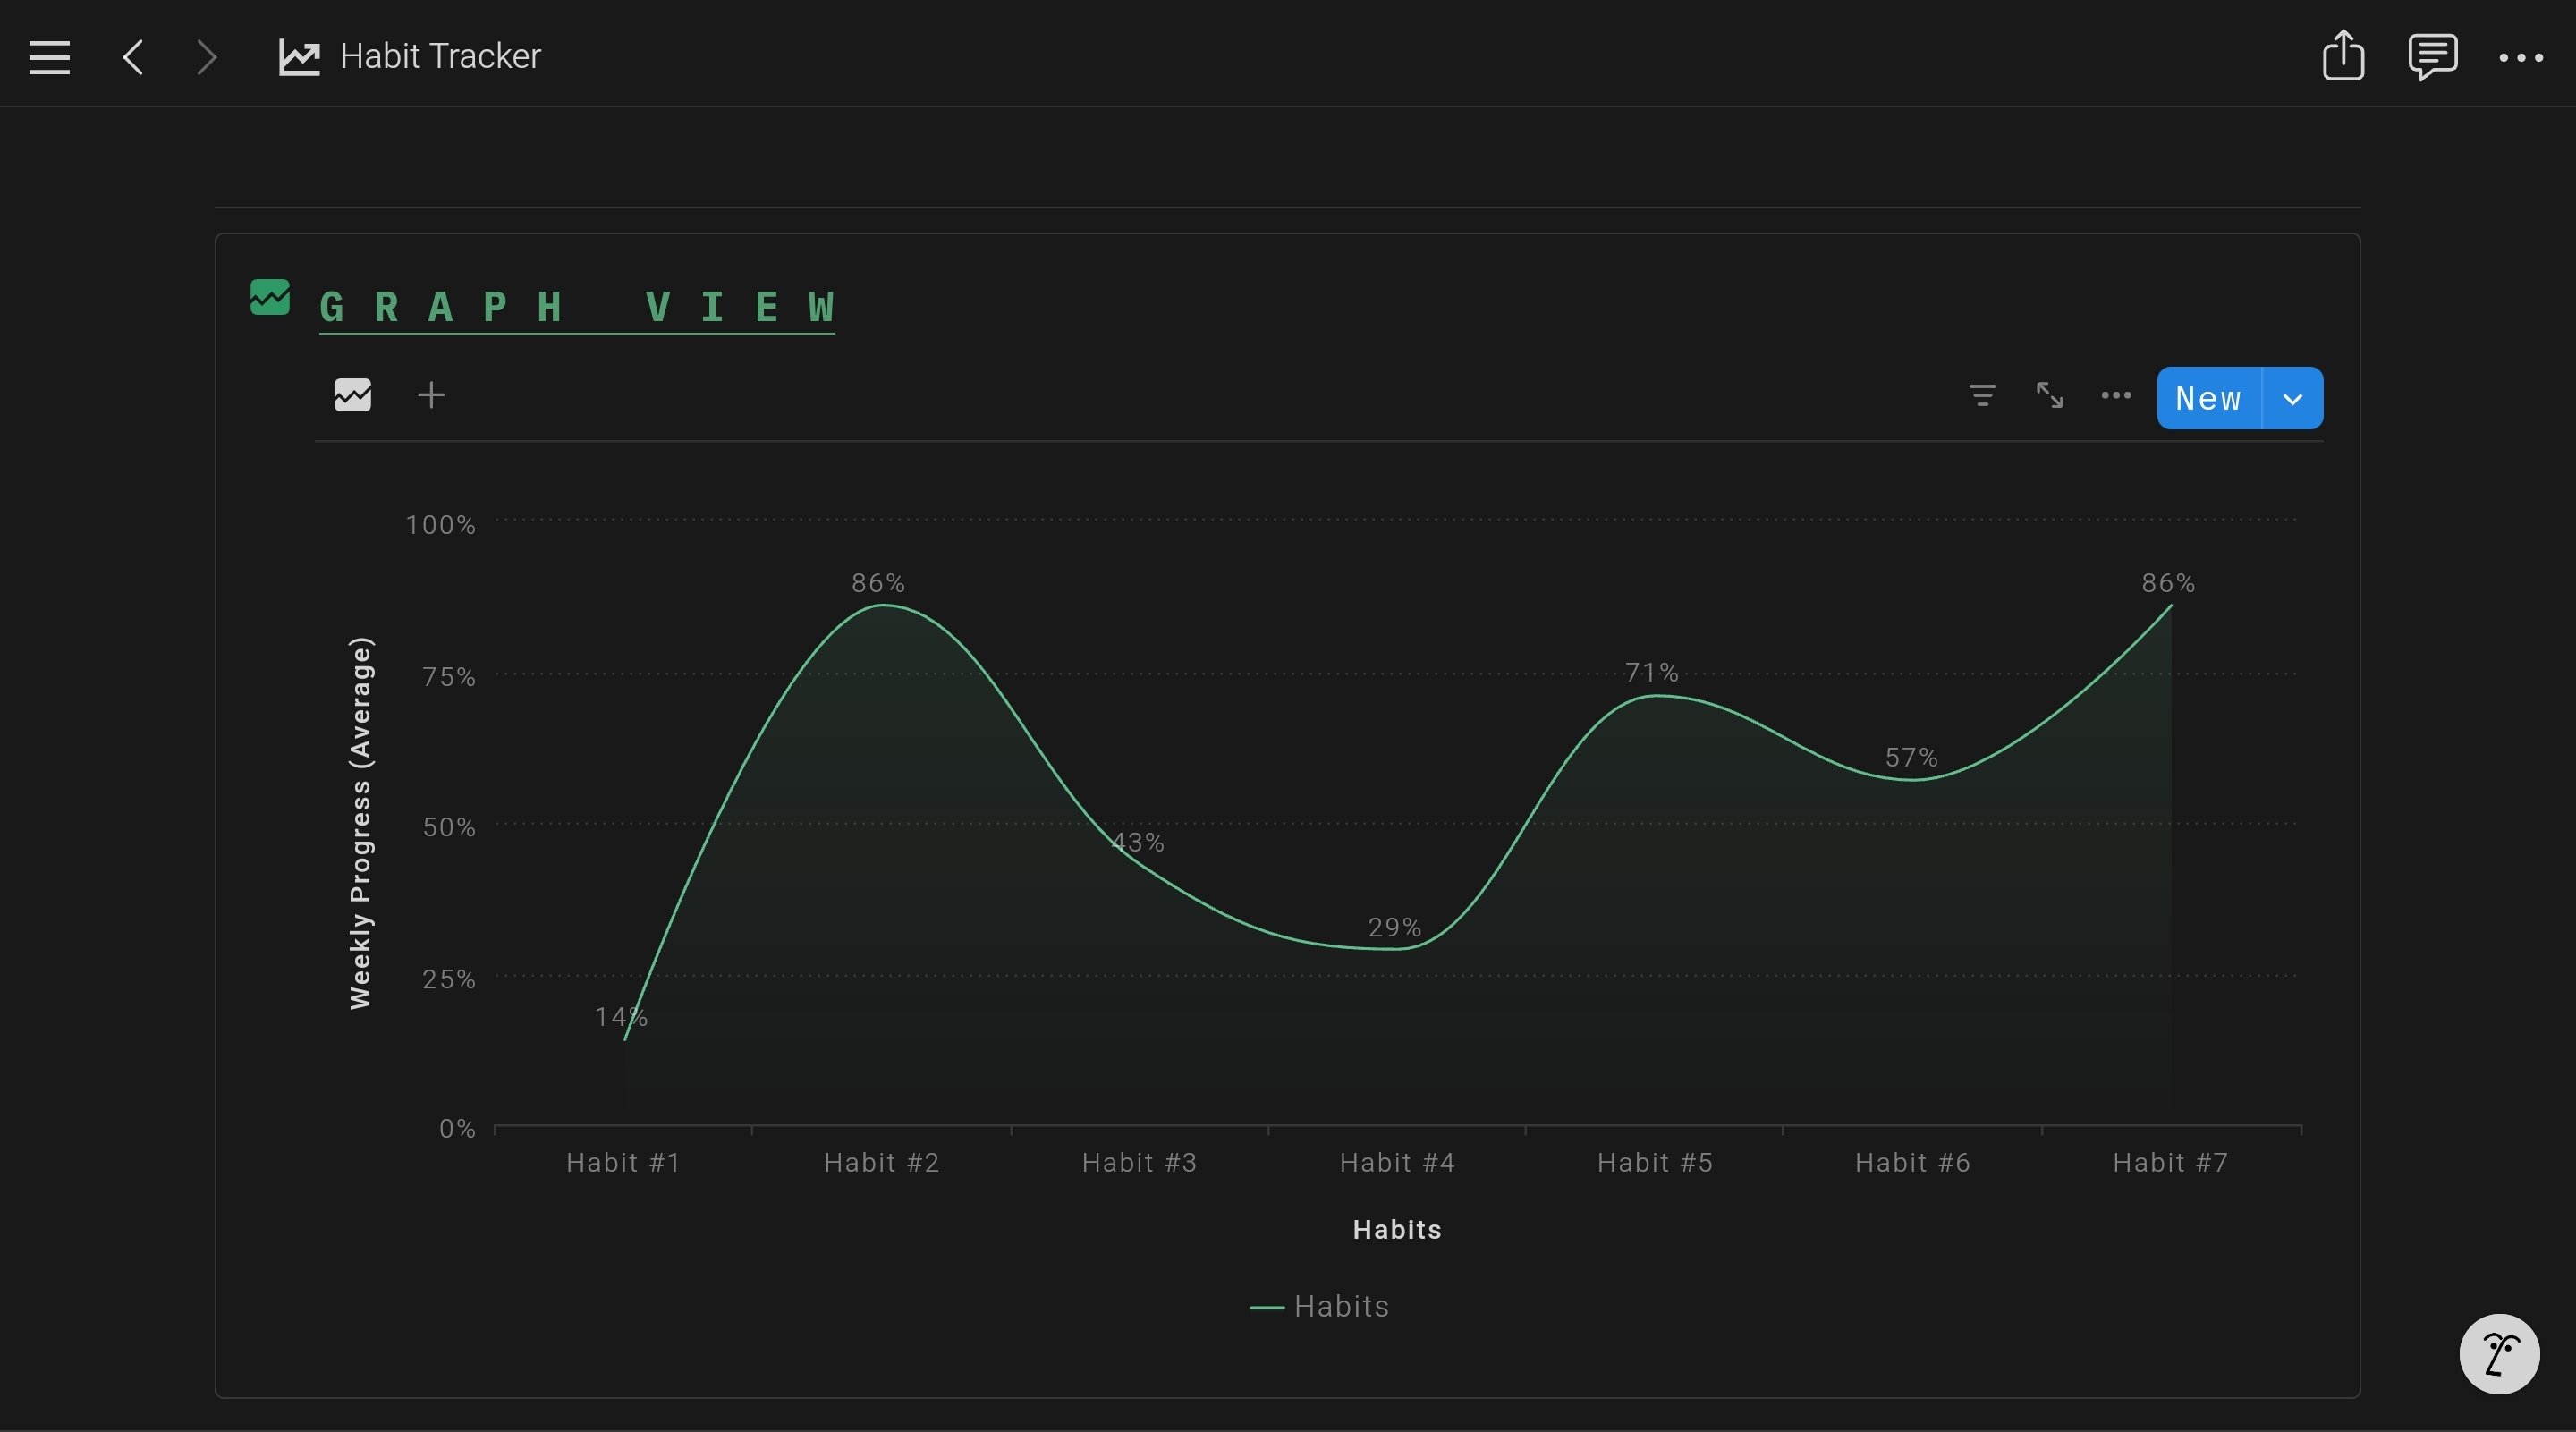Open the hamburger sidebar menu

tap(49, 57)
